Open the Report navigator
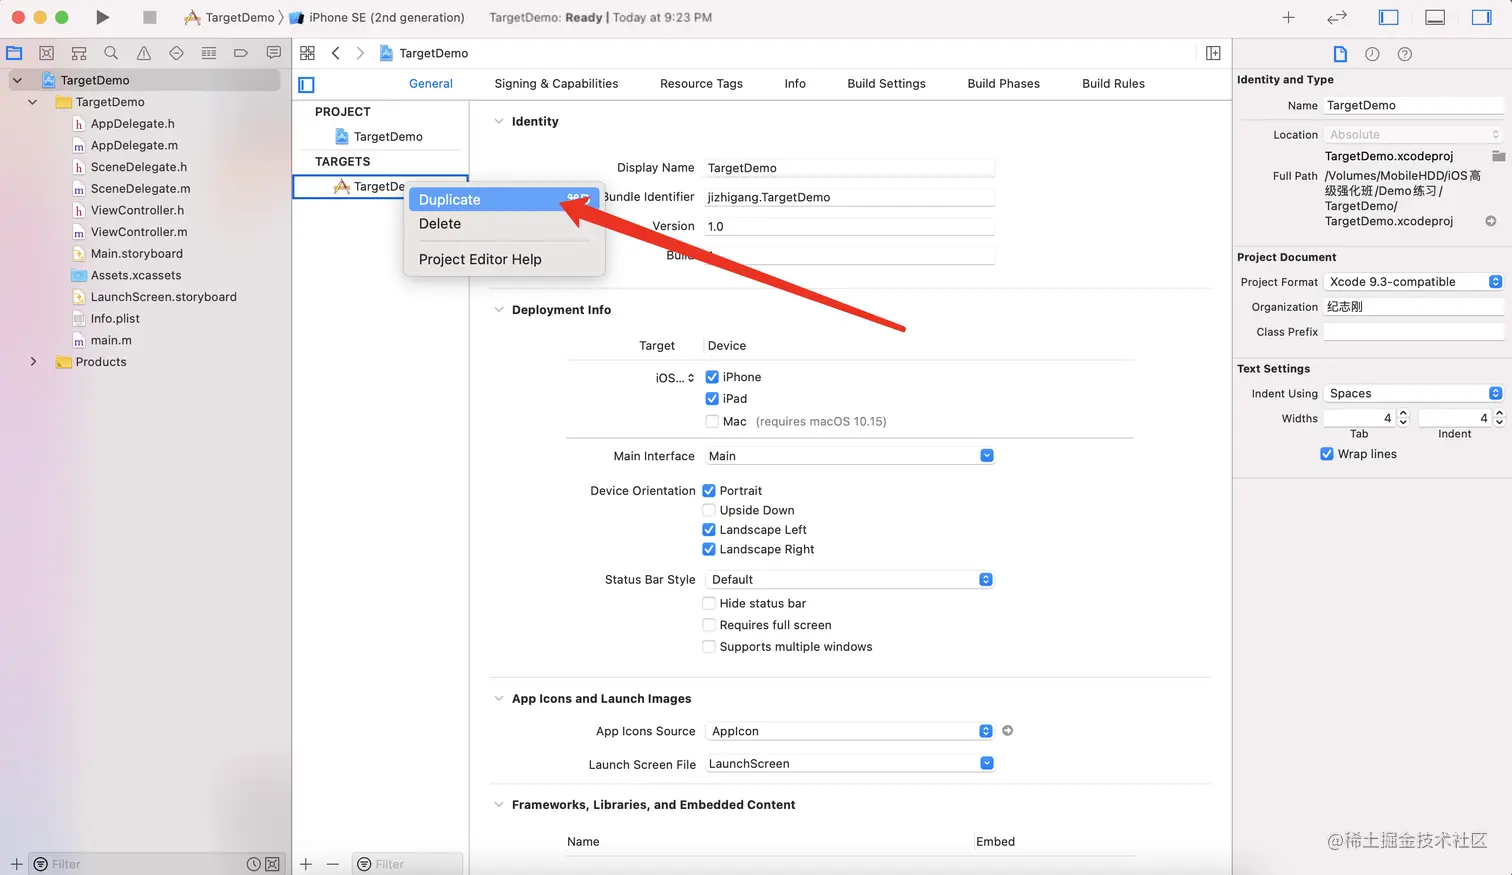 273,53
